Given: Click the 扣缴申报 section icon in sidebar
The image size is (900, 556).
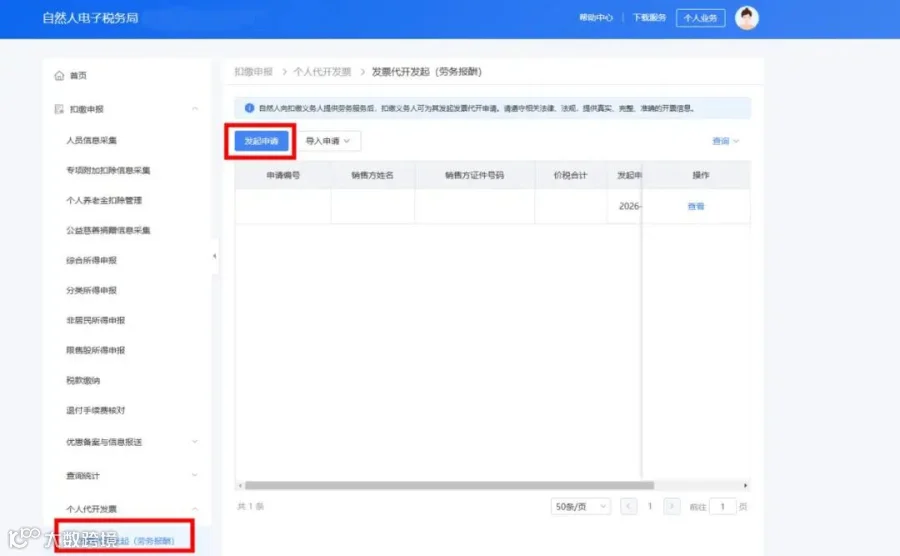Looking at the screenshot, I should coord(59,109).
